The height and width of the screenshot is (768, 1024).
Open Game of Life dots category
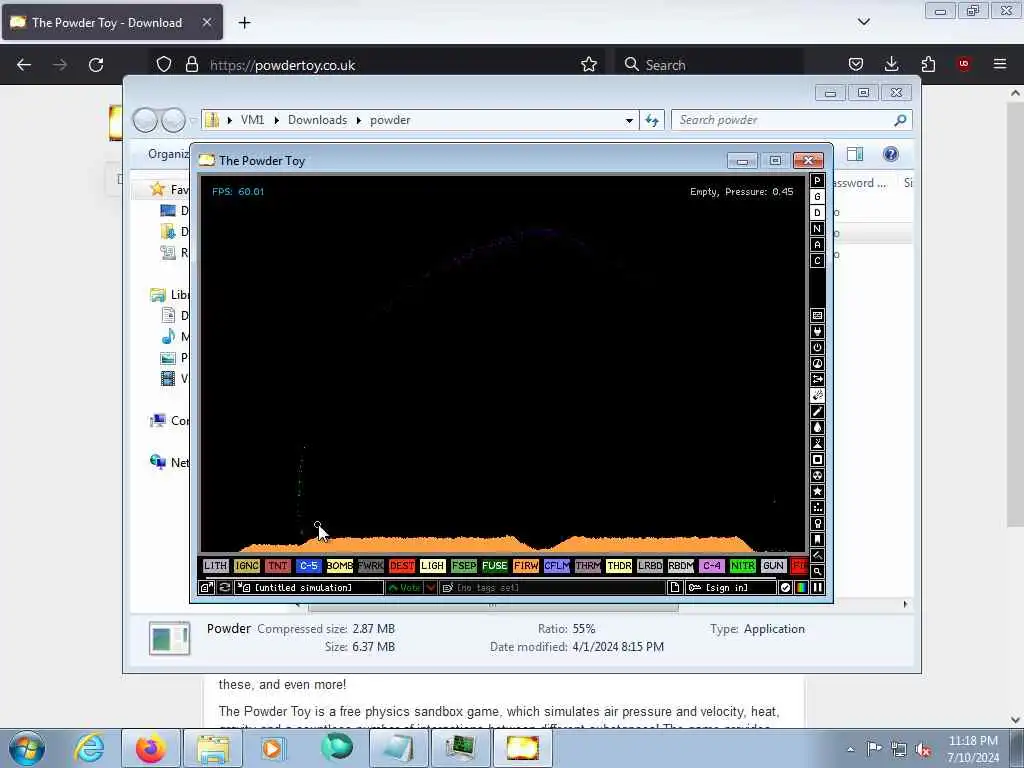[x=817, y=507]
